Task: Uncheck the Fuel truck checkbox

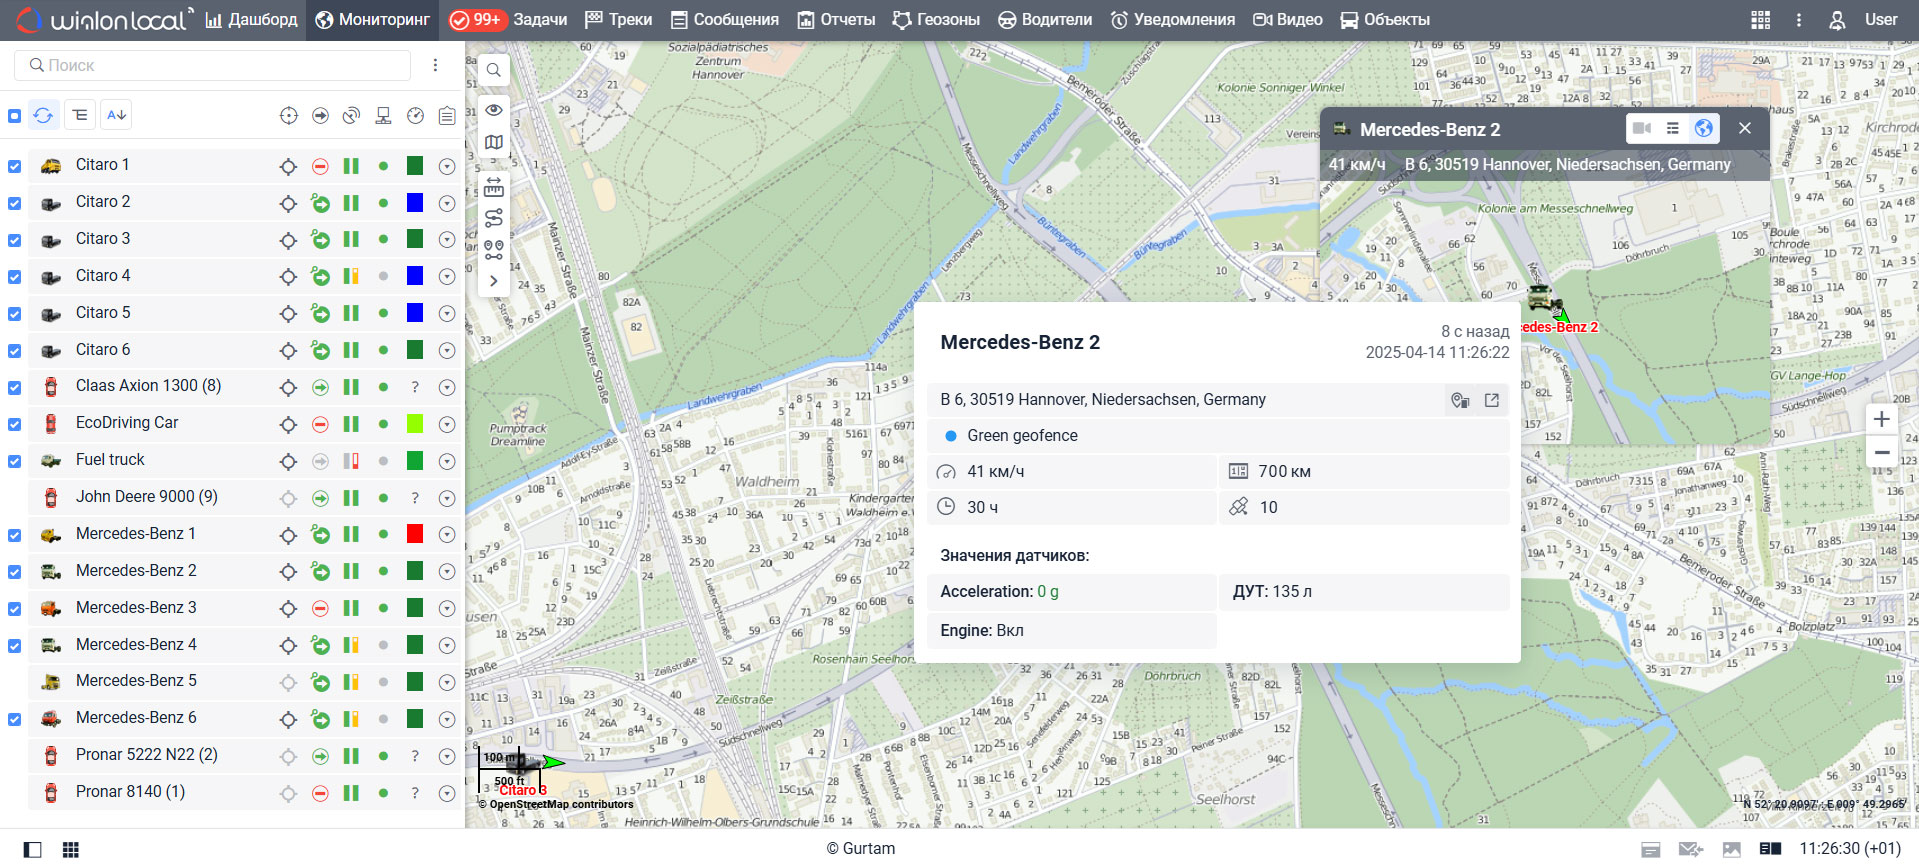Action: pyautogui.click(x=15, y=461)
